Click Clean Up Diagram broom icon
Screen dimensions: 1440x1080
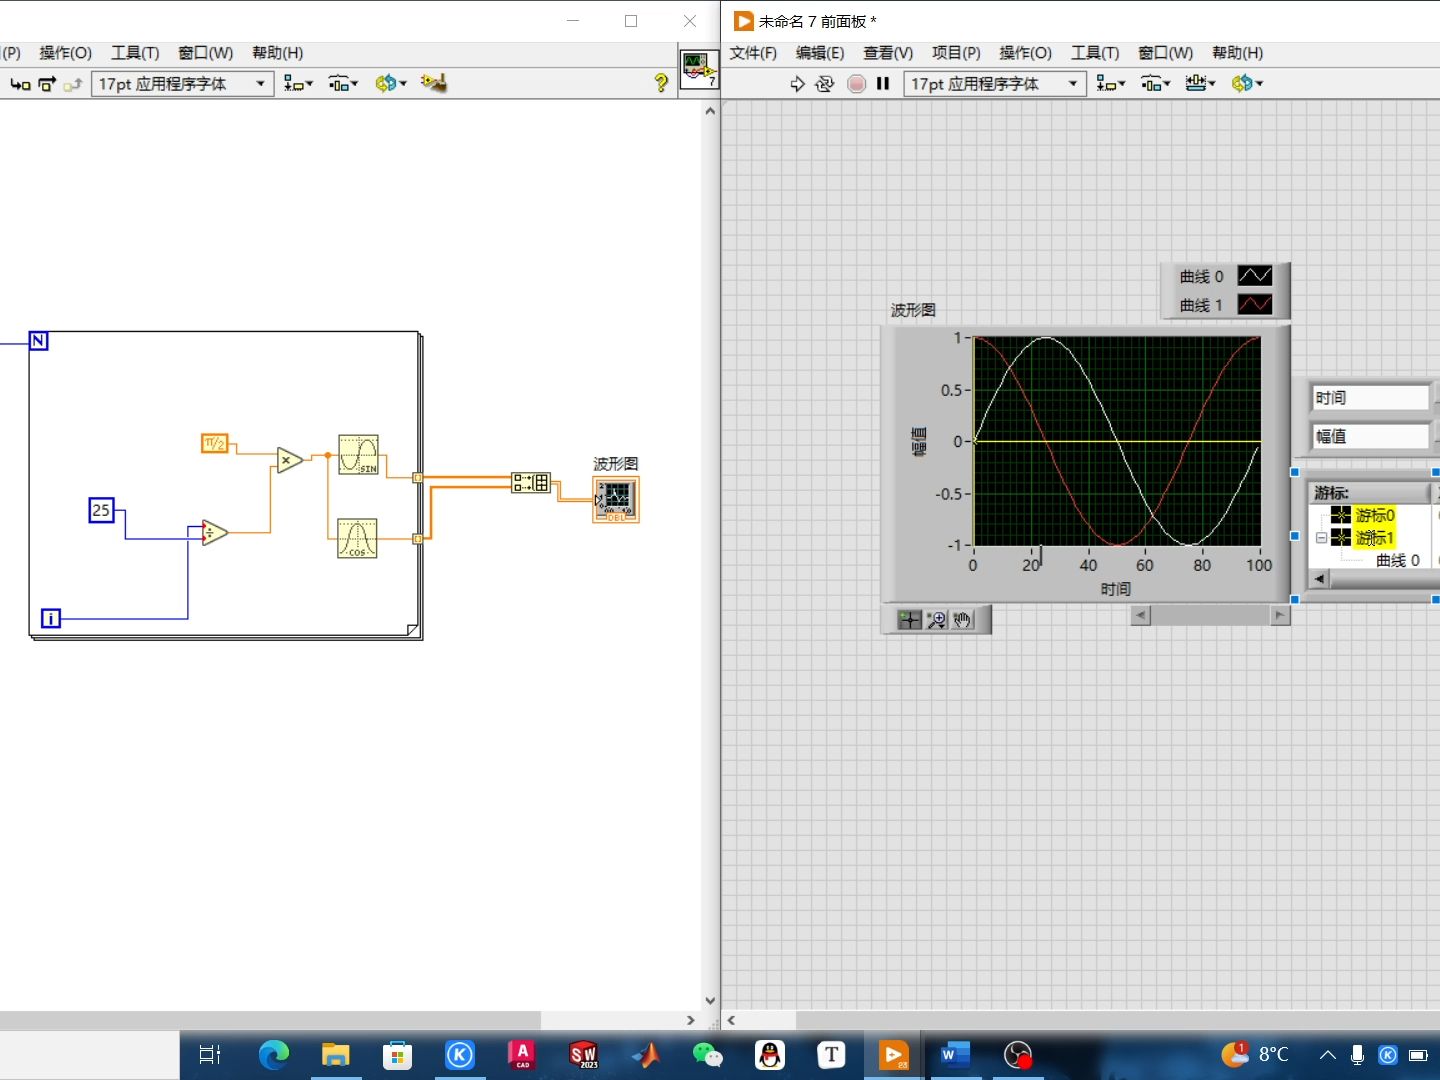(434, 84)
